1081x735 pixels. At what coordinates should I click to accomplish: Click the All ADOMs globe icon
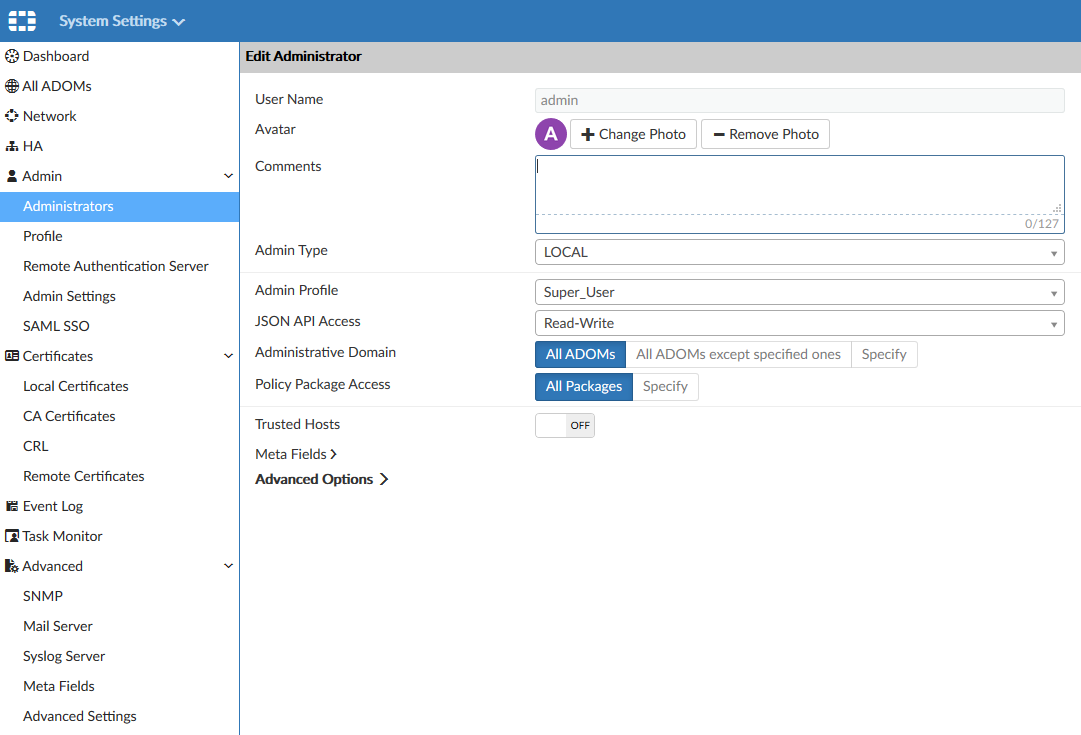pos(12,87)
